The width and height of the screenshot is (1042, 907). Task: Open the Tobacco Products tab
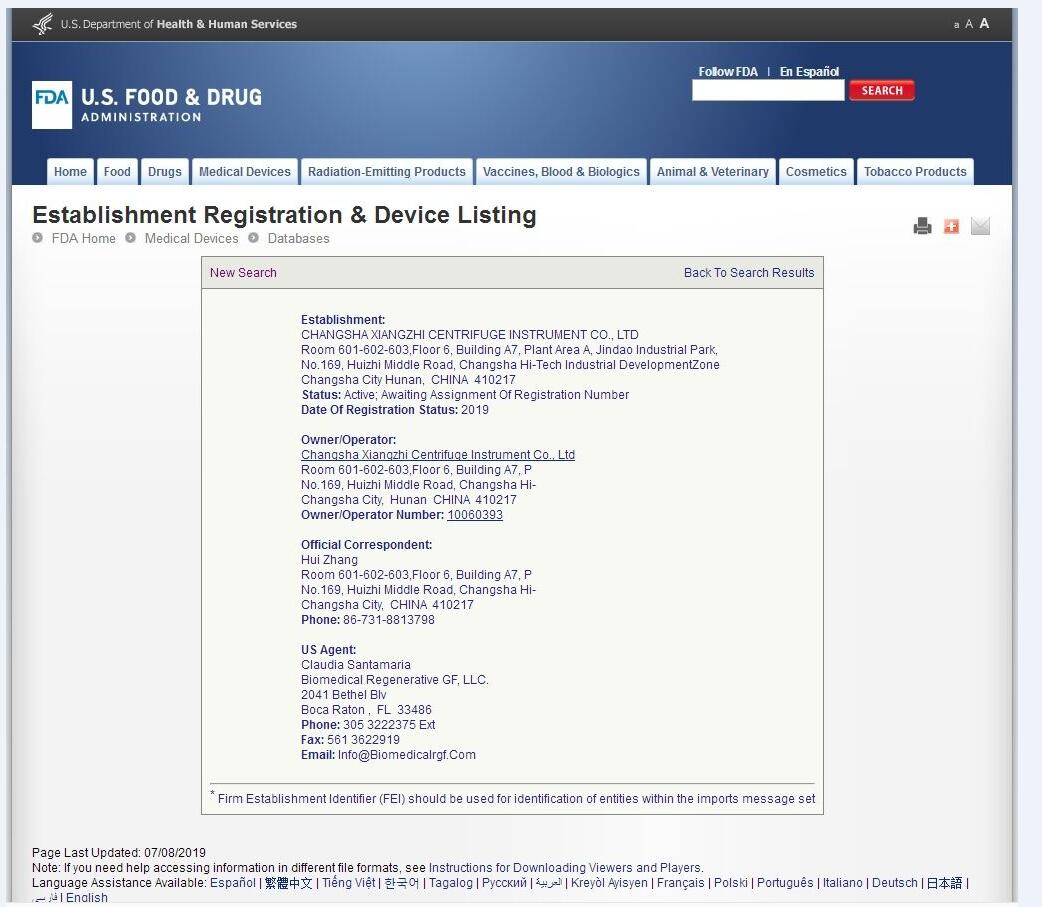(x=915, y=172)
